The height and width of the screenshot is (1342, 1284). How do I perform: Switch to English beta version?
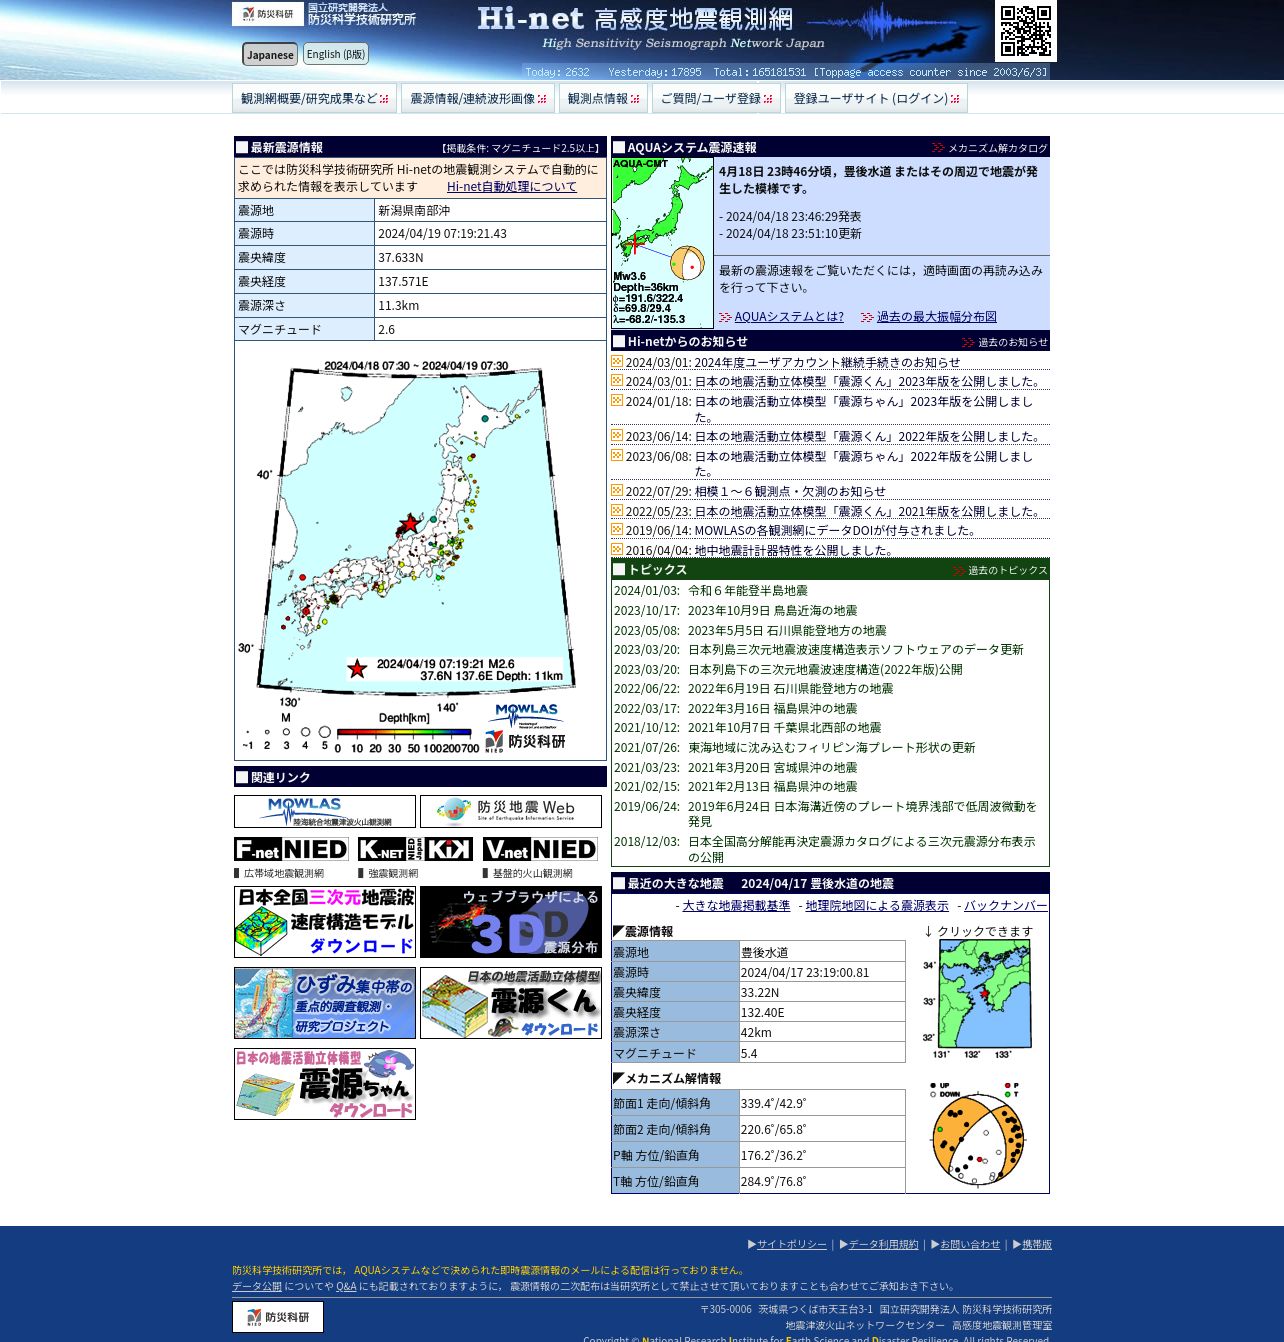click(336, 54)
